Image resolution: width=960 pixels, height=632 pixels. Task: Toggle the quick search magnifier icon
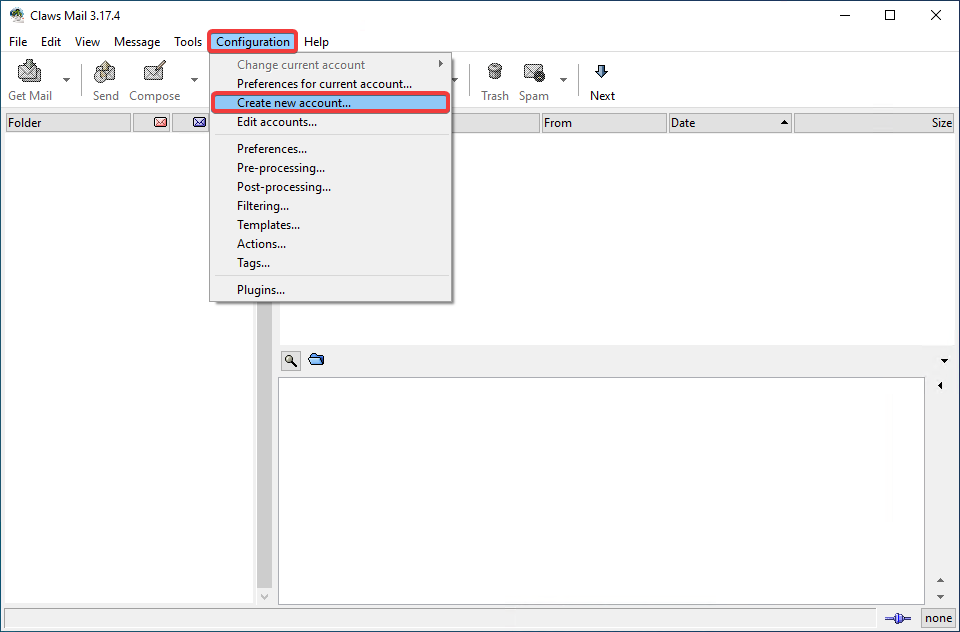click(x=291, y=360)
